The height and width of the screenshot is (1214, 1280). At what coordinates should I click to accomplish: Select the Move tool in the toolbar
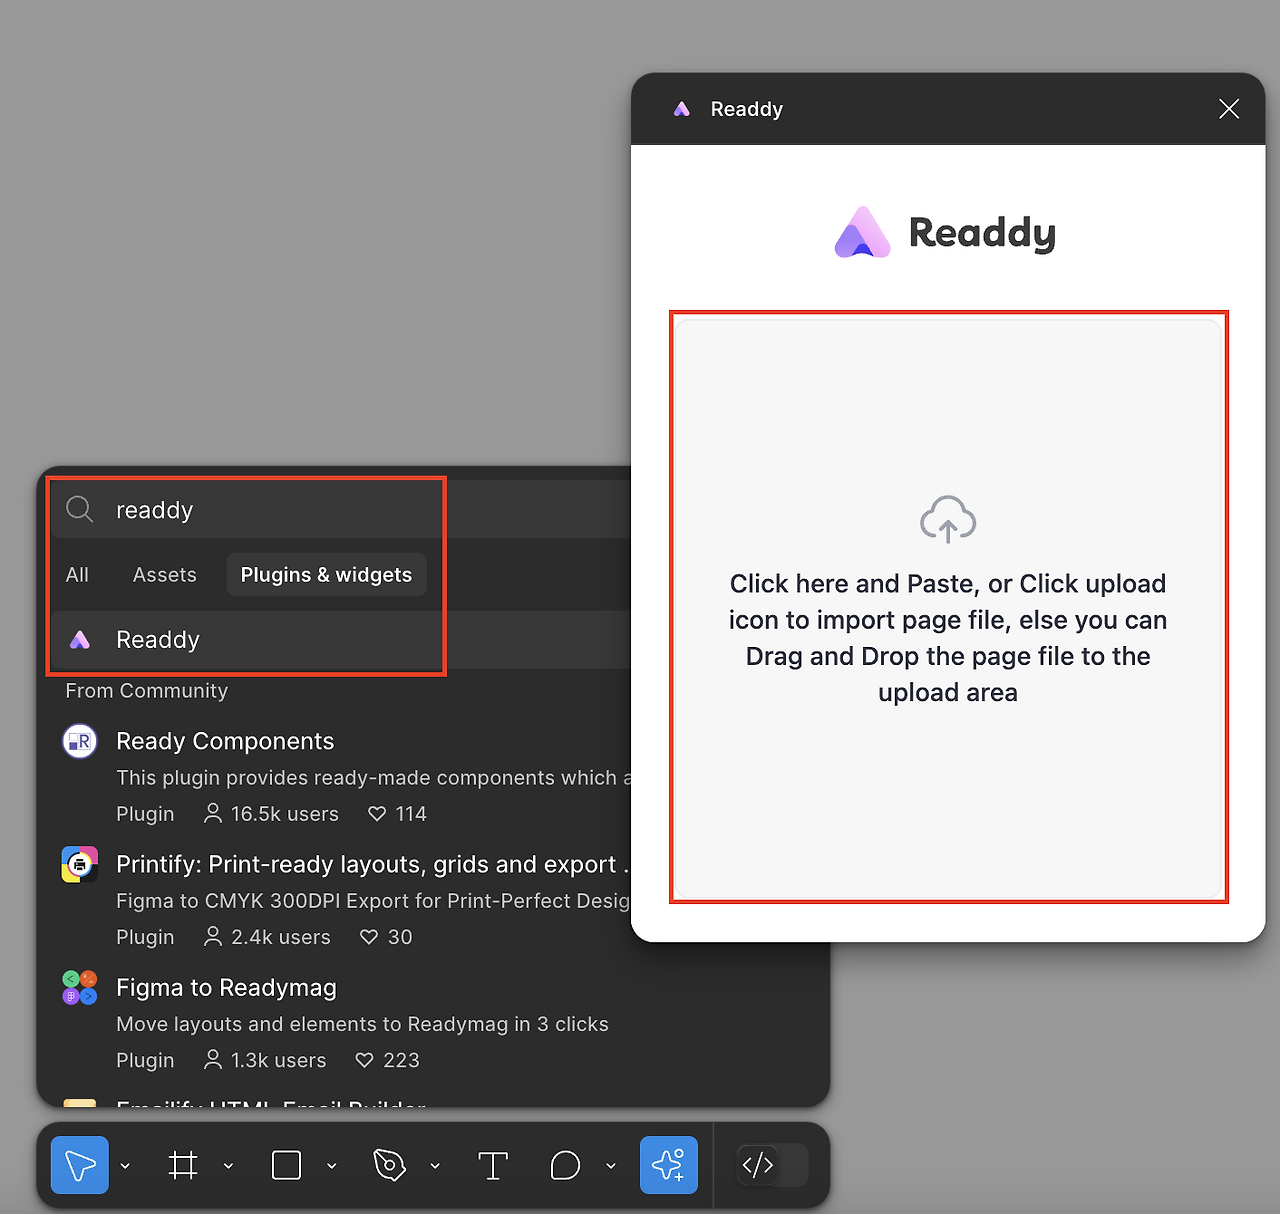[80, 1165]
